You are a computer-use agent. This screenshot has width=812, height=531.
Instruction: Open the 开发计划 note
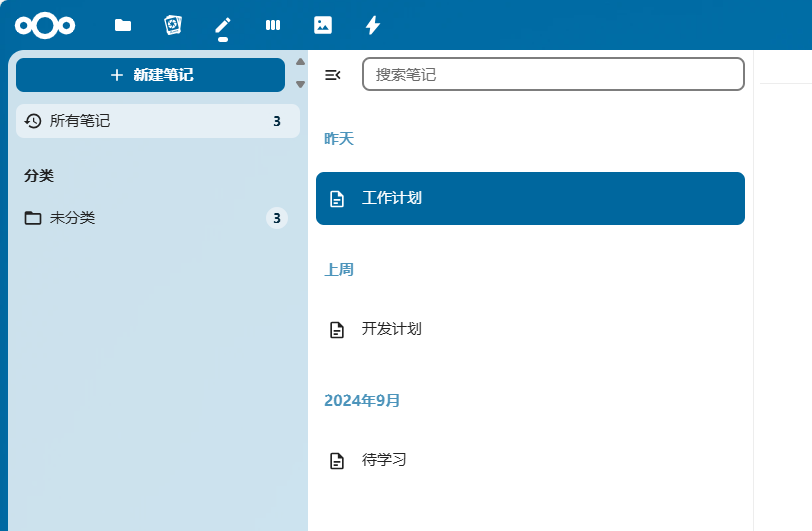pos(530,329)
